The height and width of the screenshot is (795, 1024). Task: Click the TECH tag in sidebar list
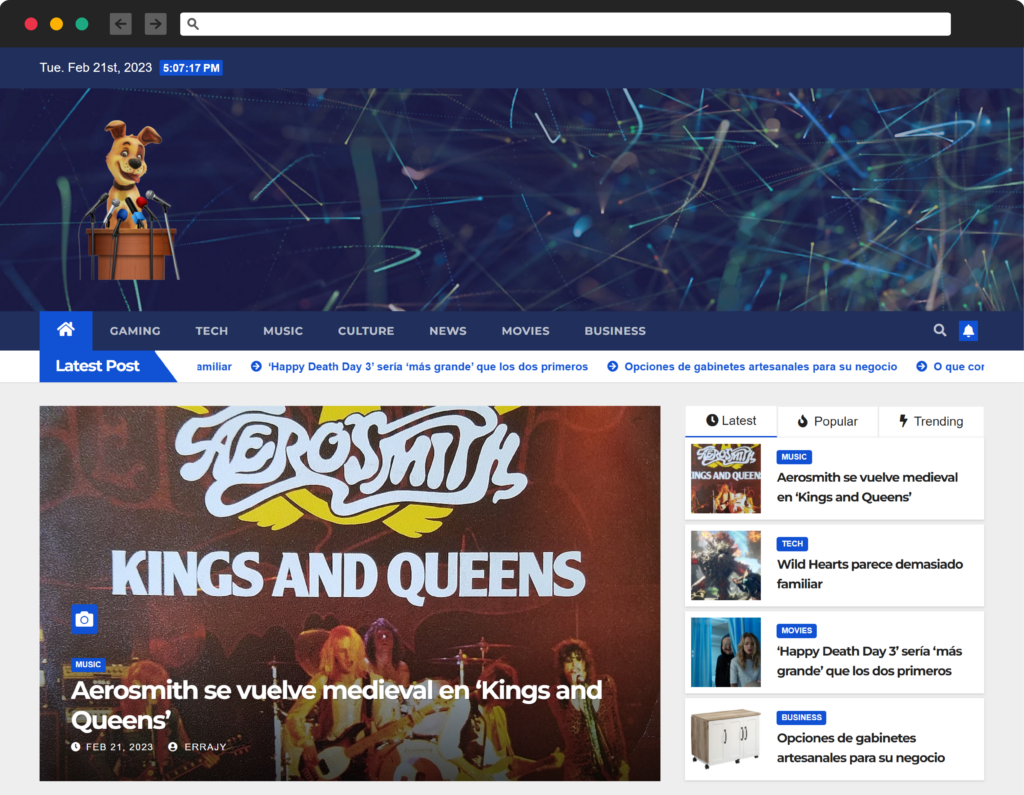(792, 544)
